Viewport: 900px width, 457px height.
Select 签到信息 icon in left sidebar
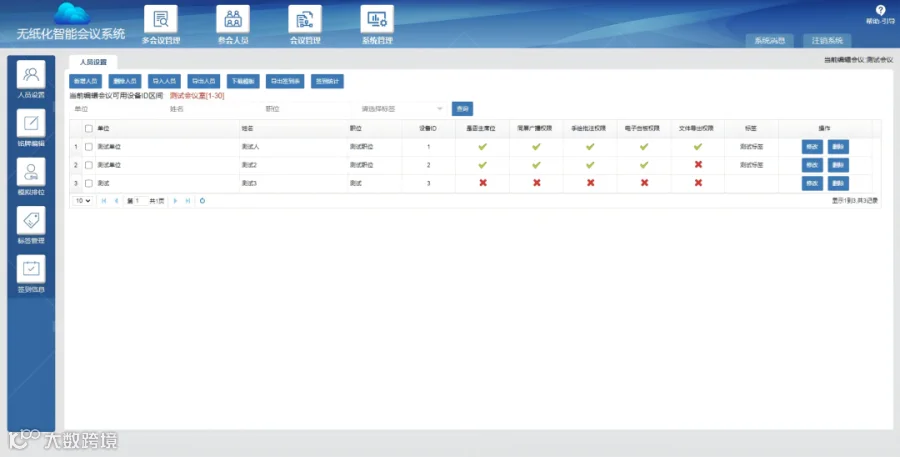click(31, 269)
